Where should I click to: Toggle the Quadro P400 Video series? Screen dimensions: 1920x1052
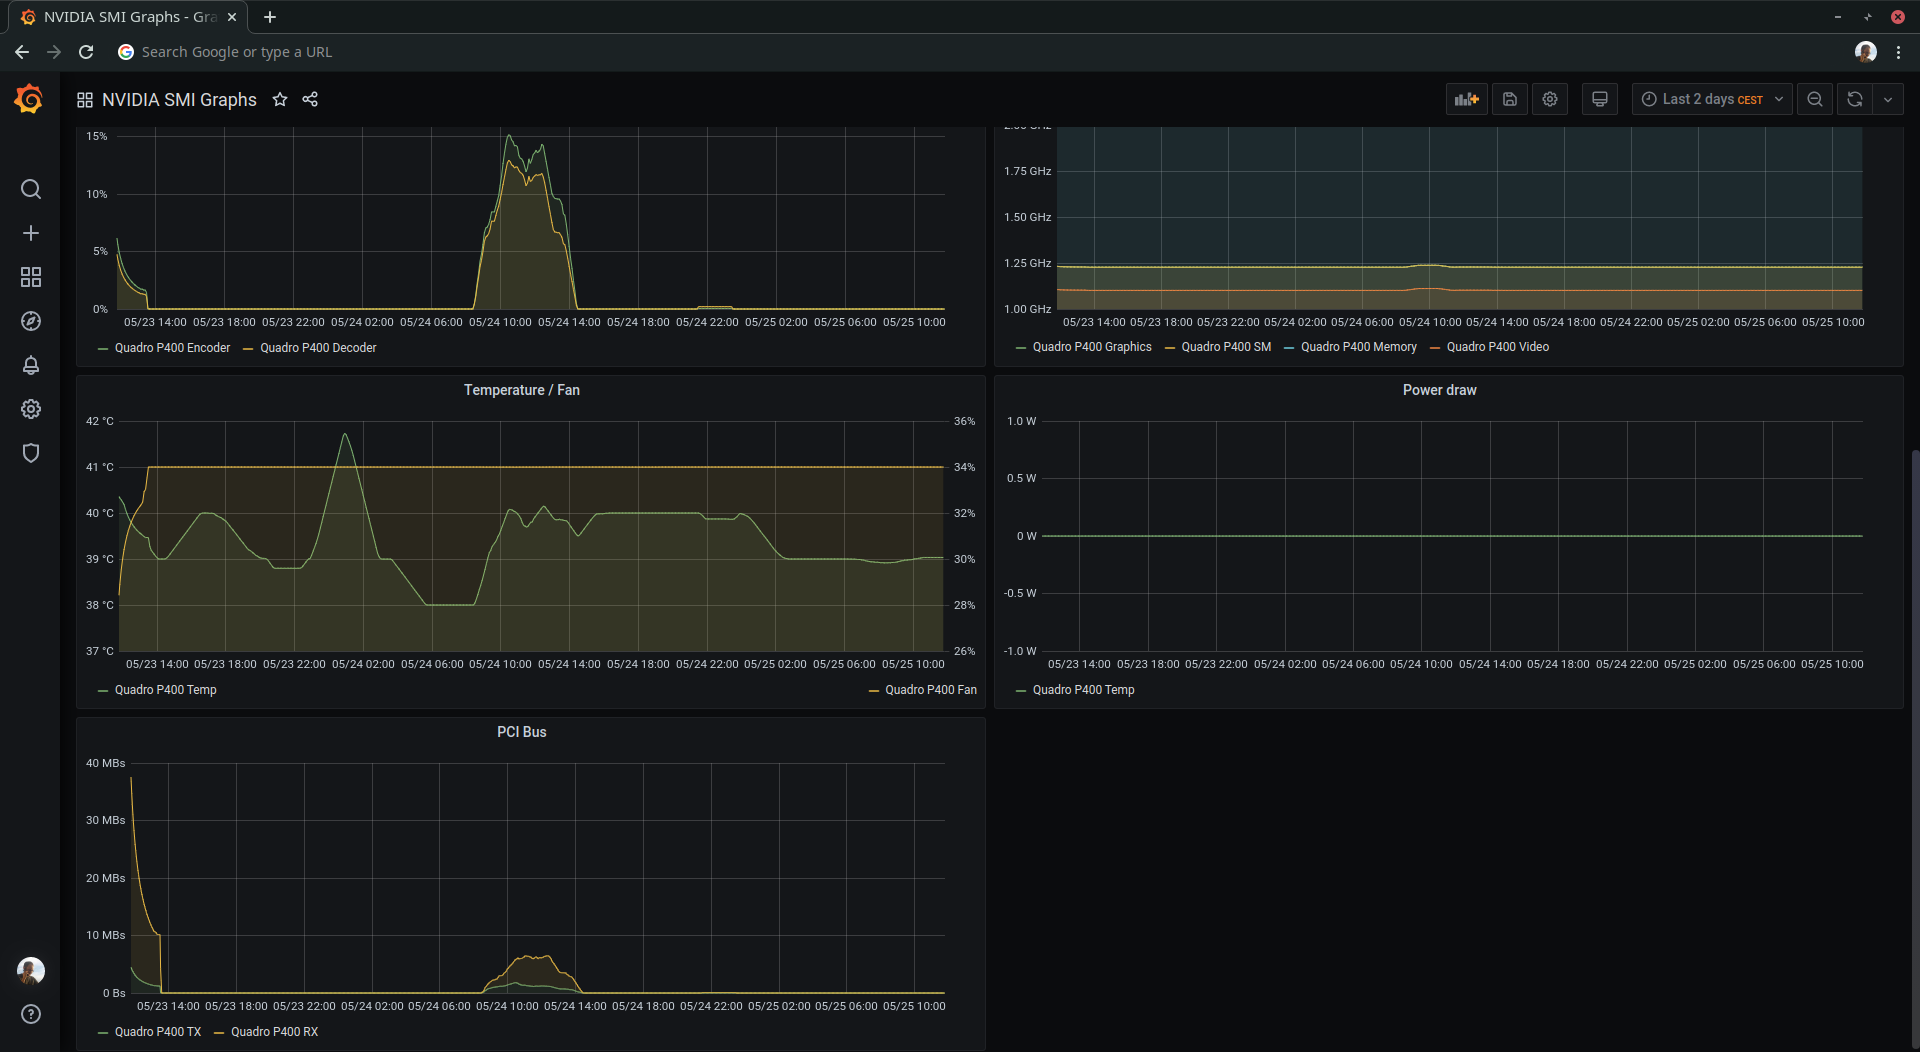pos(1497,347)
